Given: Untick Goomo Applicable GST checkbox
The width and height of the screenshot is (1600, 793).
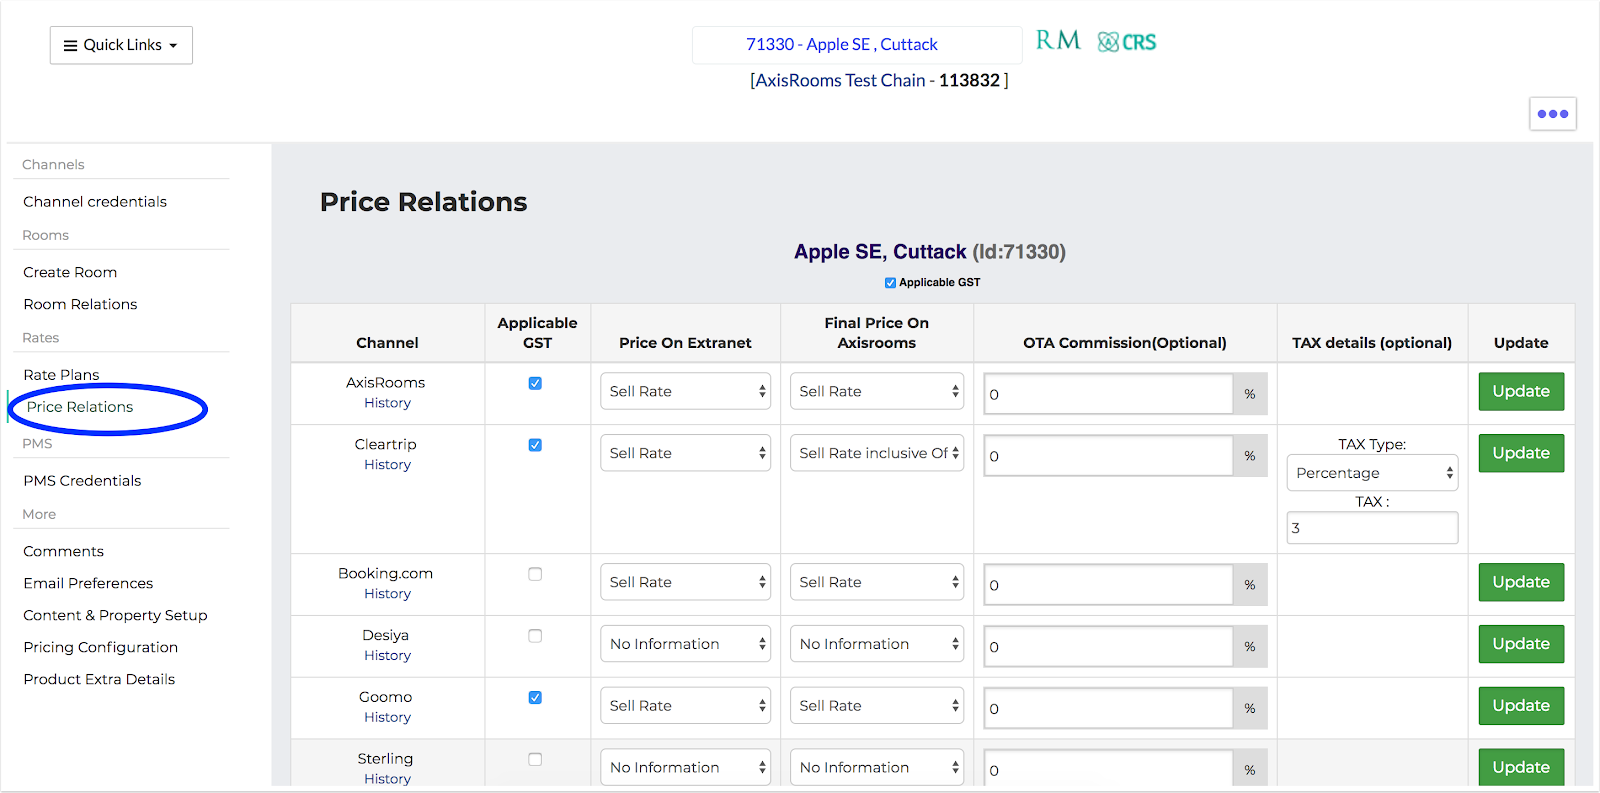Looking at the screenshot, I should pyautogui.click(x=535, y=698).
